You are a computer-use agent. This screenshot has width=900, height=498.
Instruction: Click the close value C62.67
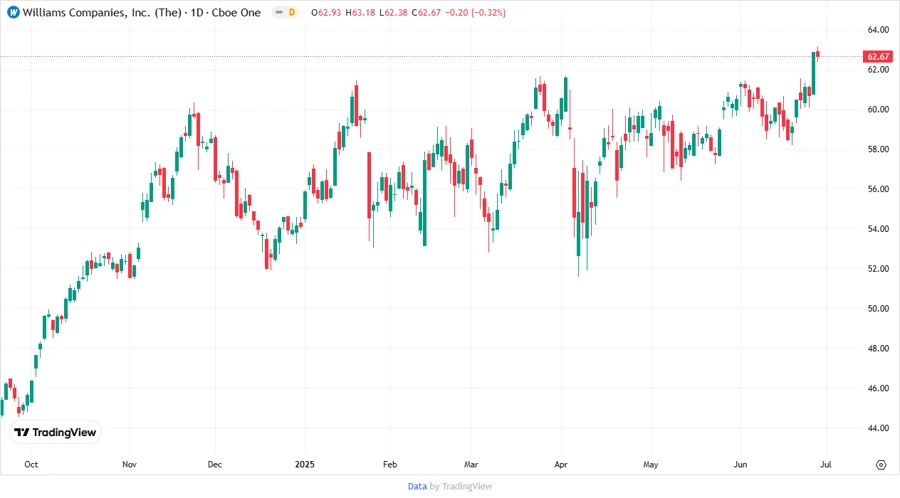coord(426,13)
